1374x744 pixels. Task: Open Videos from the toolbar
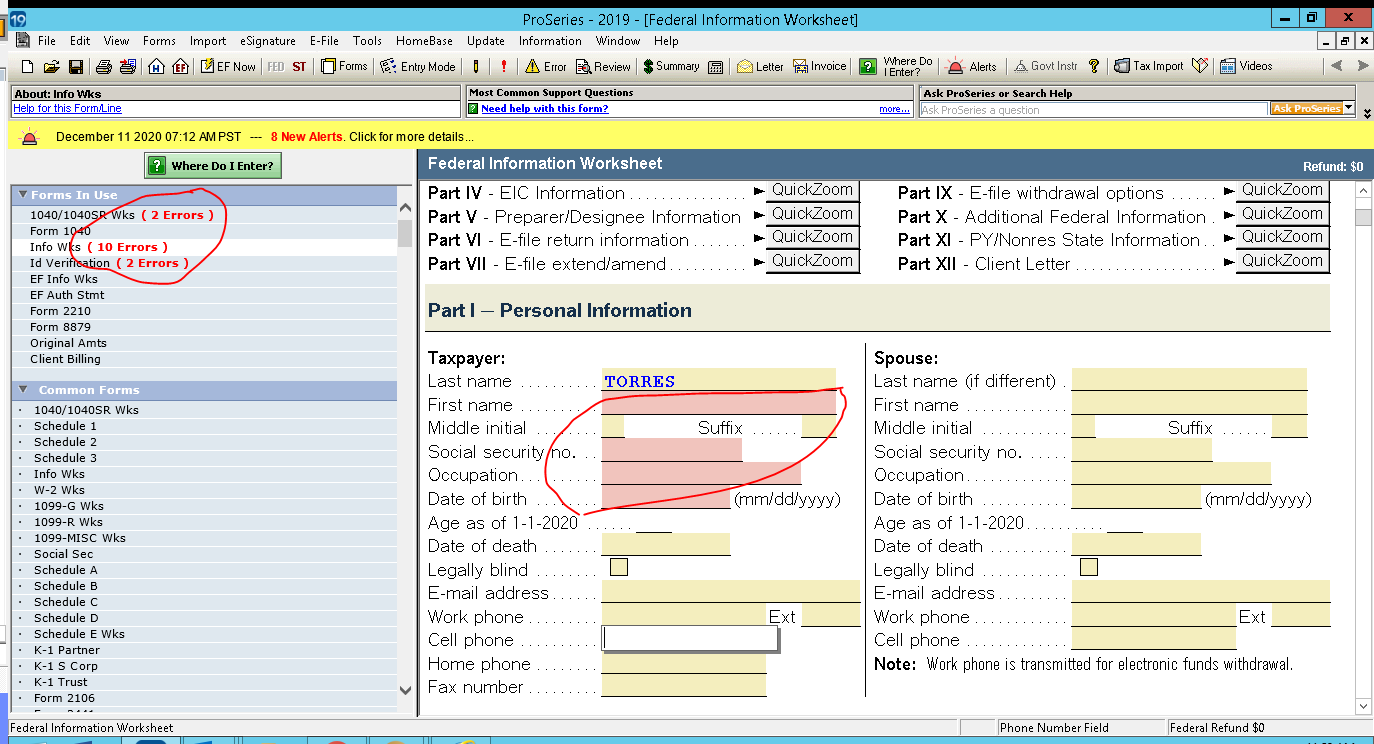(x=1247, y=67)
